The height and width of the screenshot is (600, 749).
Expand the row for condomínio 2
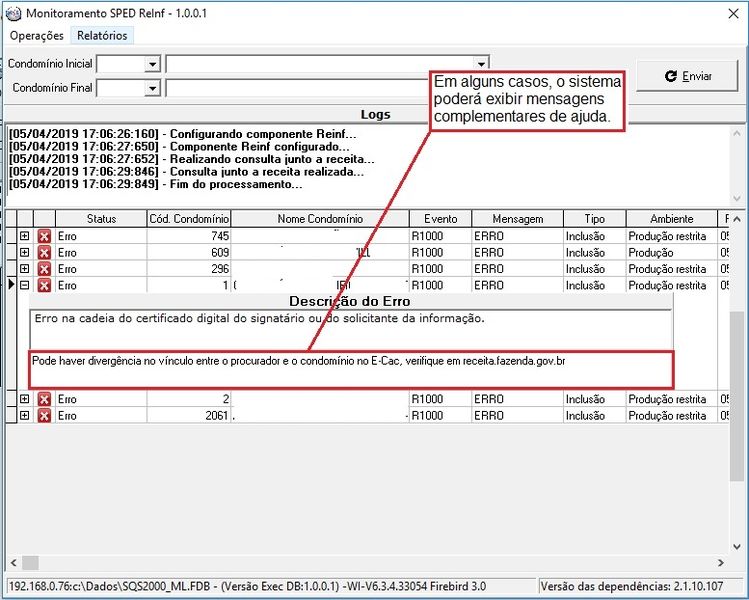25,399
